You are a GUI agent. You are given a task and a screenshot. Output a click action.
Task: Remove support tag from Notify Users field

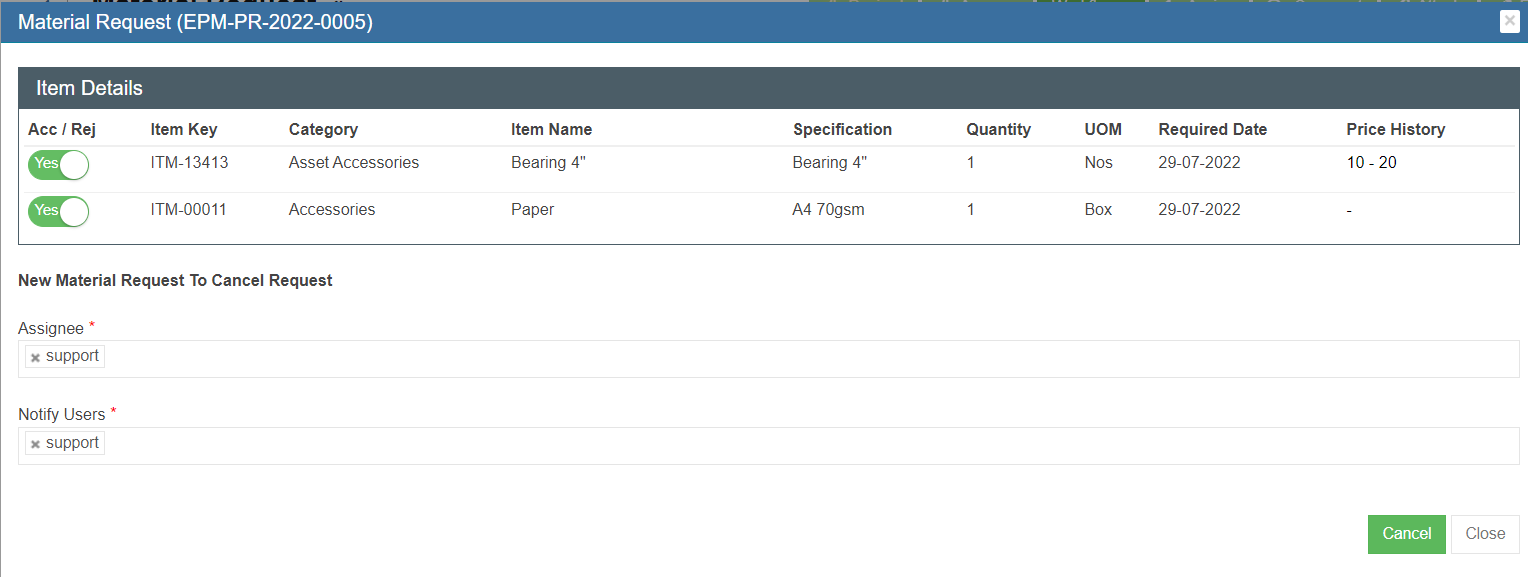(x=35, y=445)
